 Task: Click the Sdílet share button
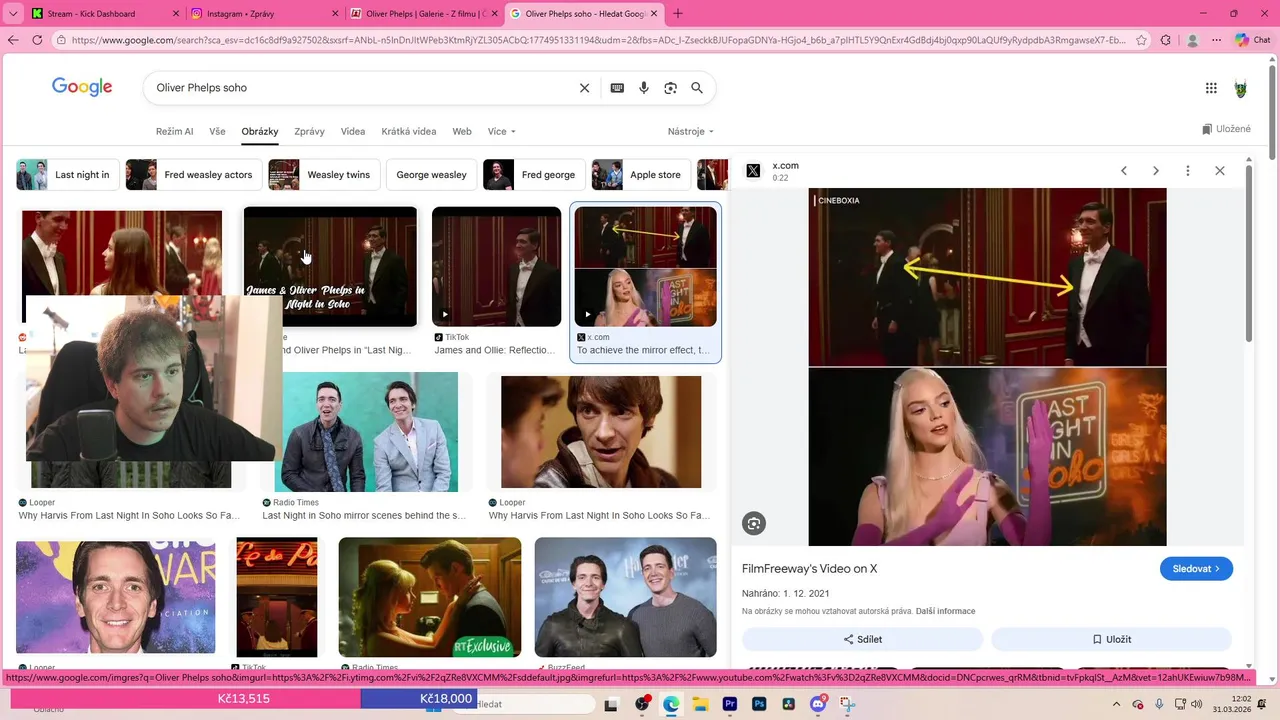pos(862,639)
